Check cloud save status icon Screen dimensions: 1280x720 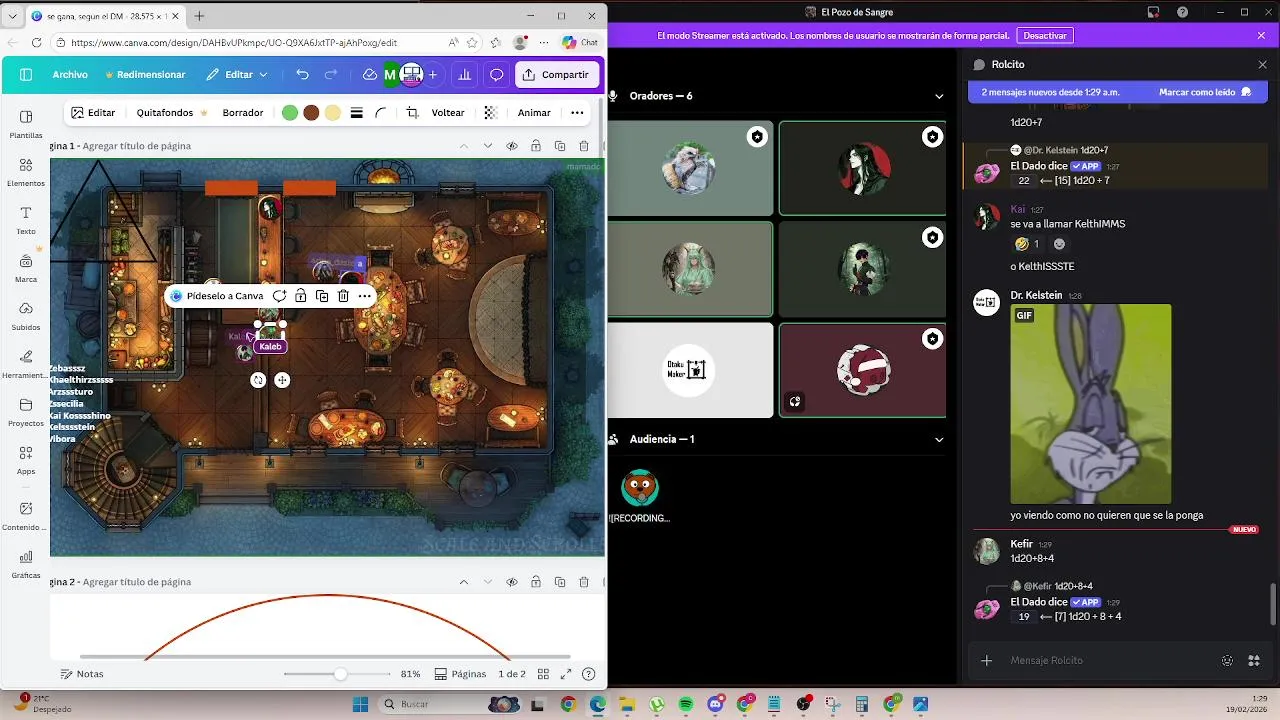tap(369, 75)
